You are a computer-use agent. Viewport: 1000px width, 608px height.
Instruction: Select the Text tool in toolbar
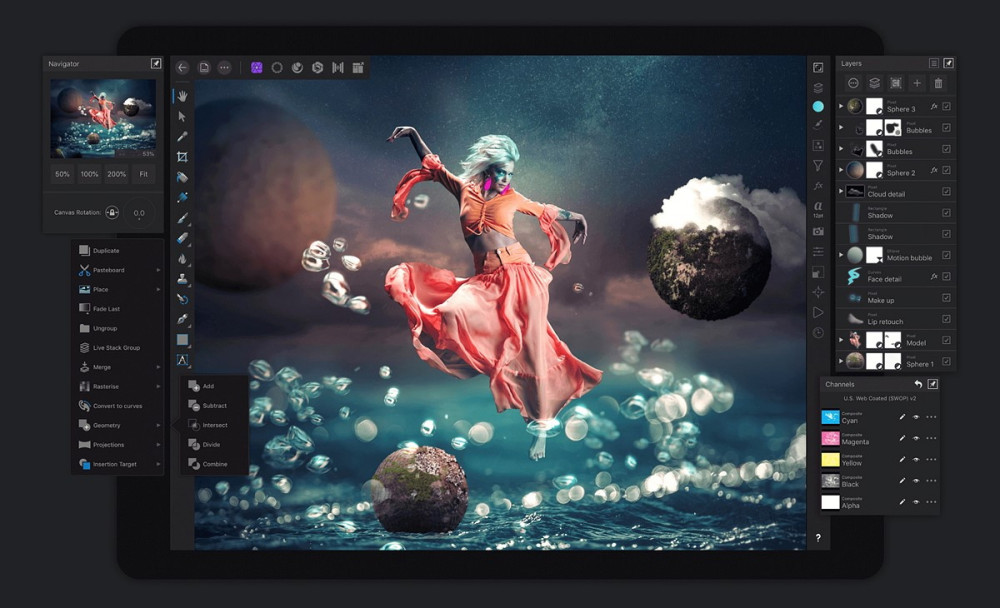pyautogui.click(x=182, y=360)
